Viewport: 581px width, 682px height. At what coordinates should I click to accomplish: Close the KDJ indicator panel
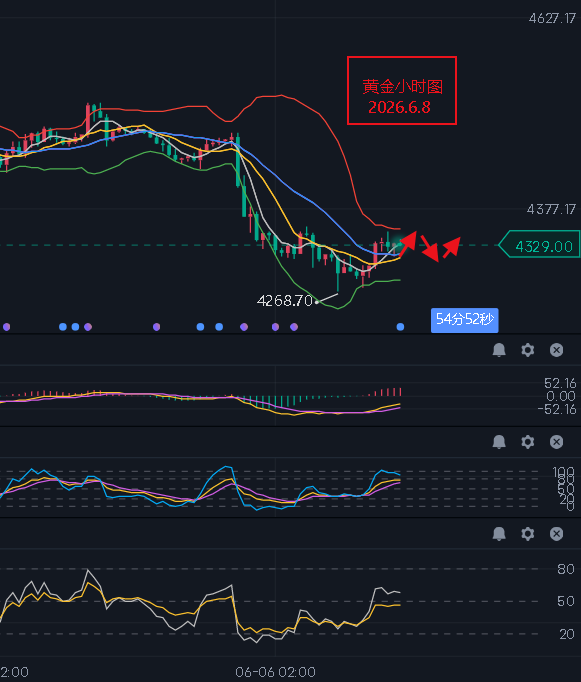pyautogui.click(x=556, y=441)
